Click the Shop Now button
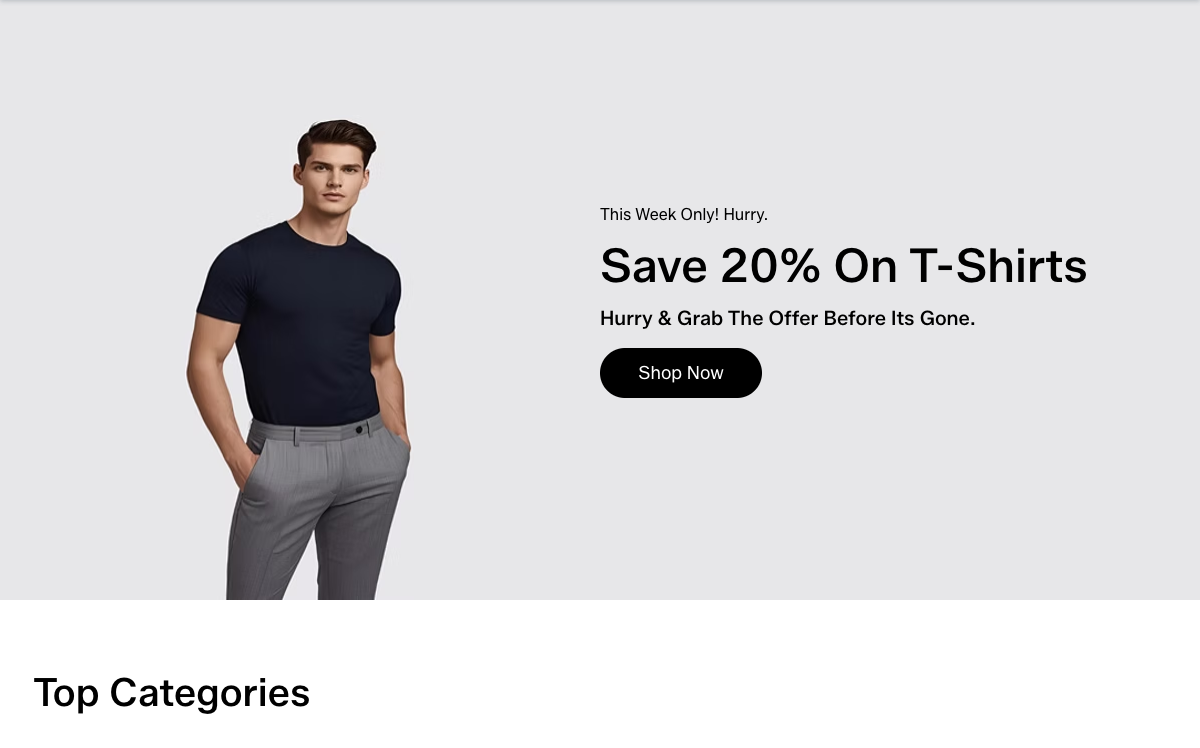Viewport: 1200px width, 748px height. [681, 373]
